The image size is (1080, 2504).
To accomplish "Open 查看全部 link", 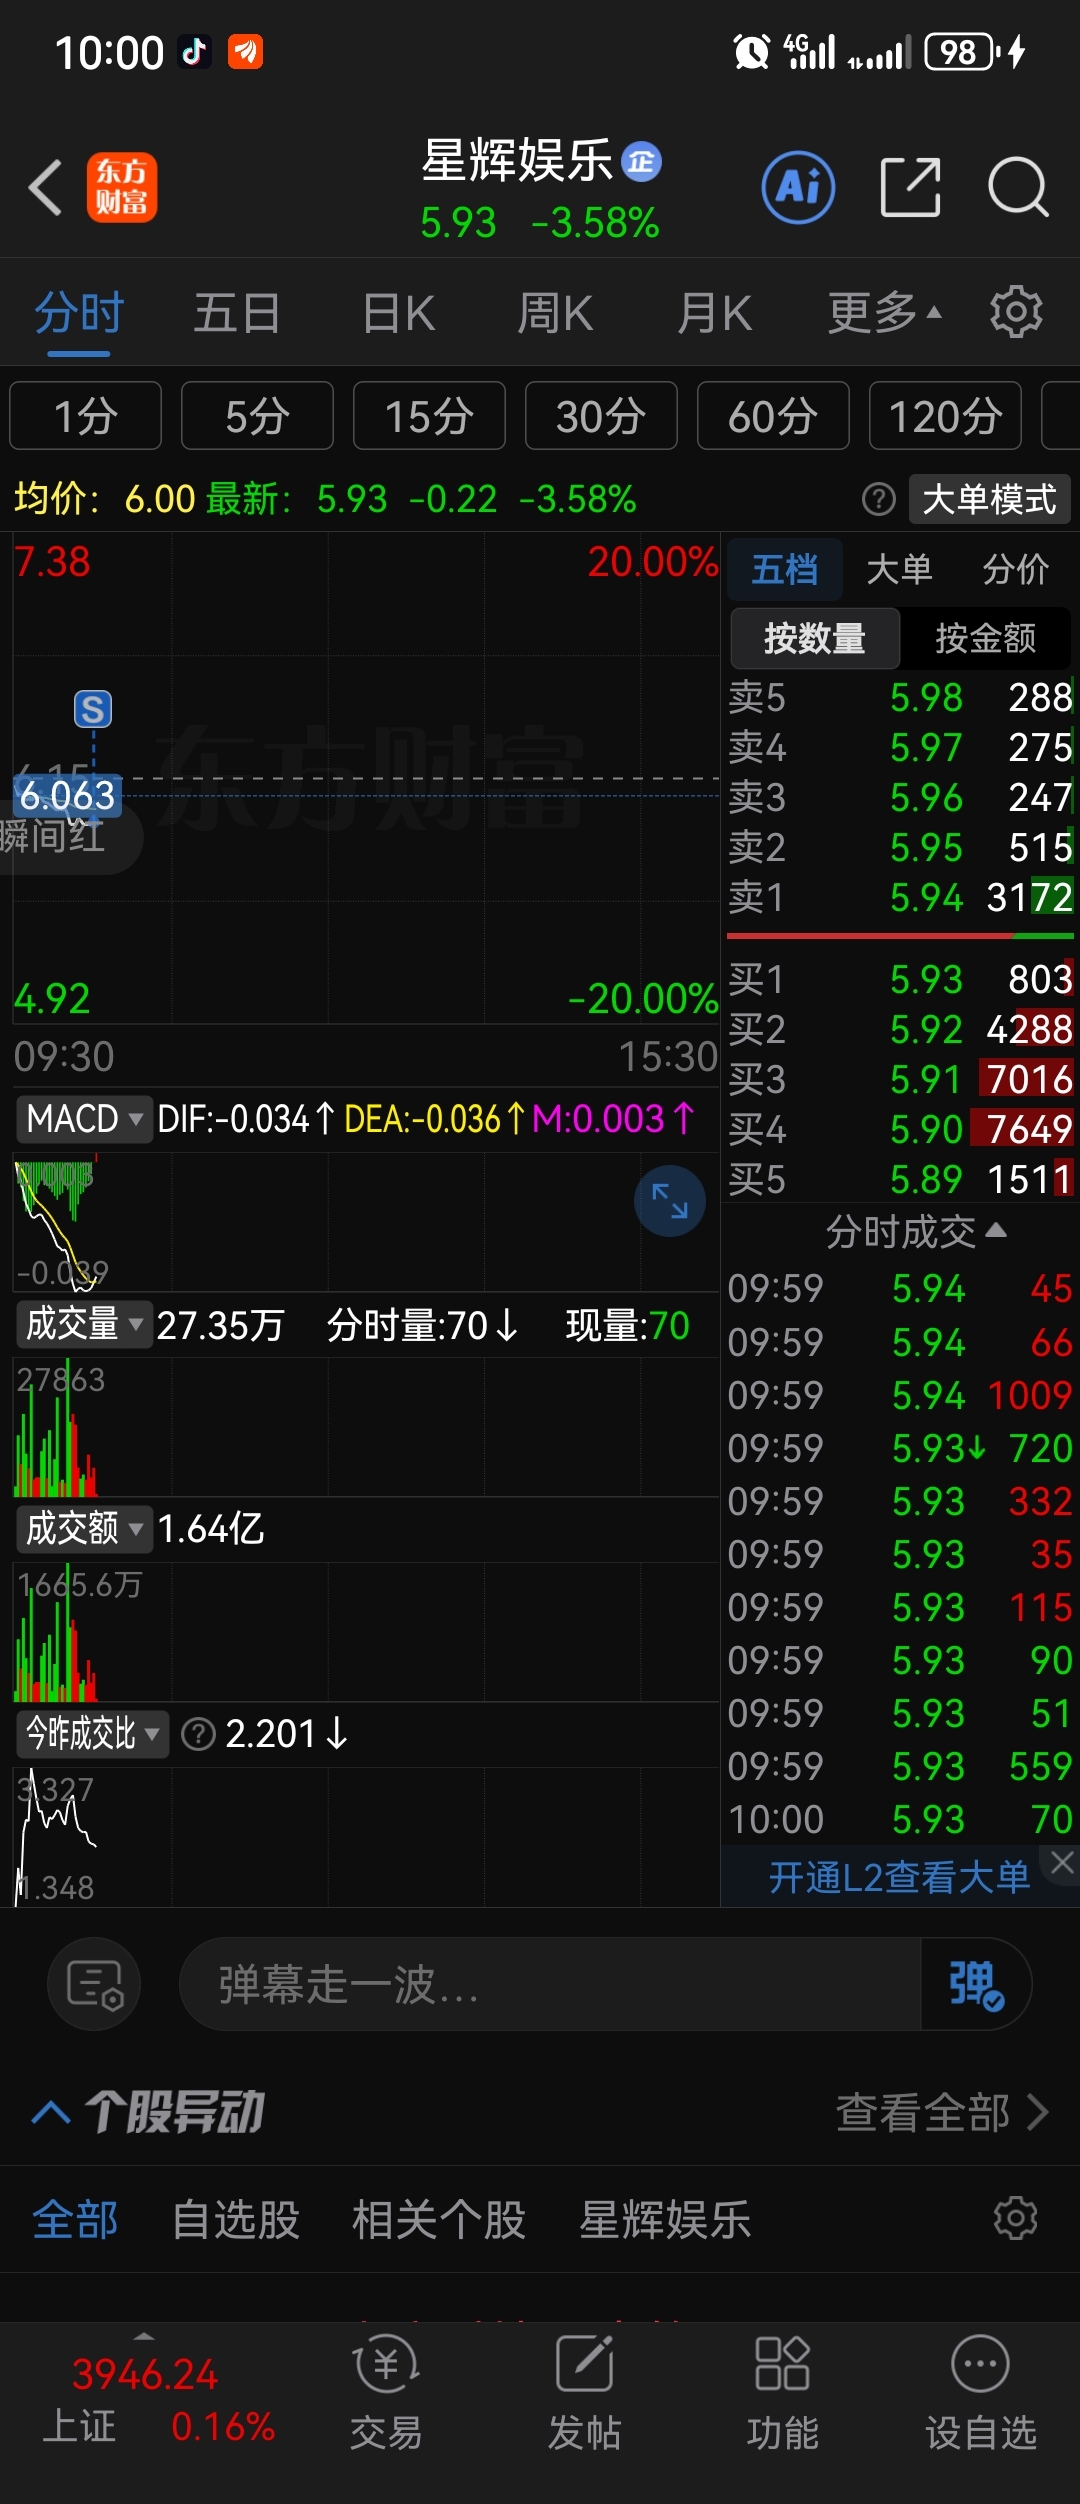I will tap(941, 2112).
